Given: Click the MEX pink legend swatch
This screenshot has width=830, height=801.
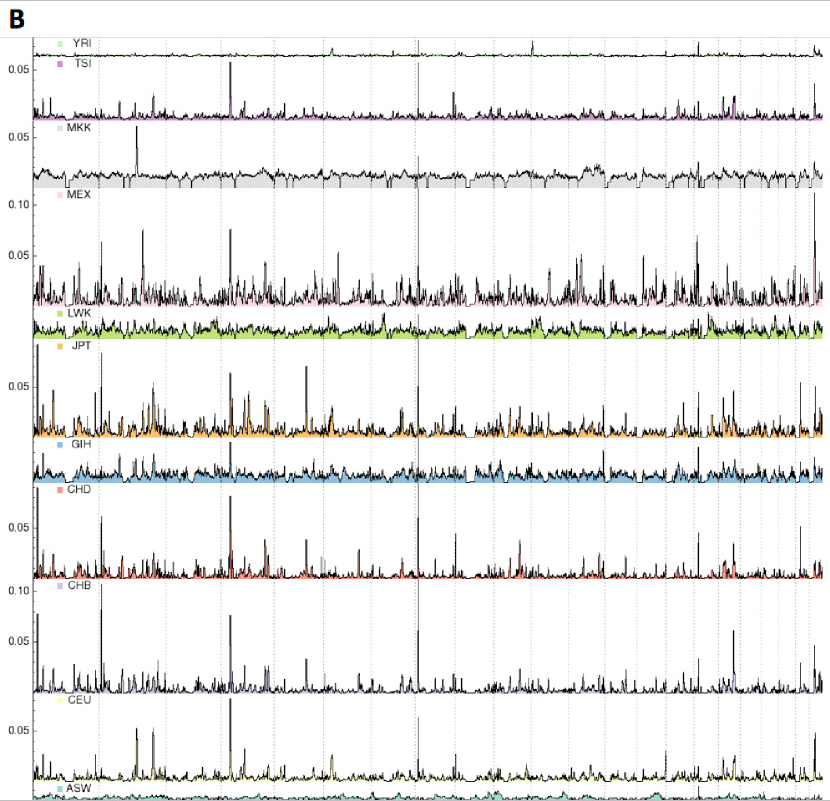Looking at the screenshot, I should pyautogui.click(x=60, y=195).
